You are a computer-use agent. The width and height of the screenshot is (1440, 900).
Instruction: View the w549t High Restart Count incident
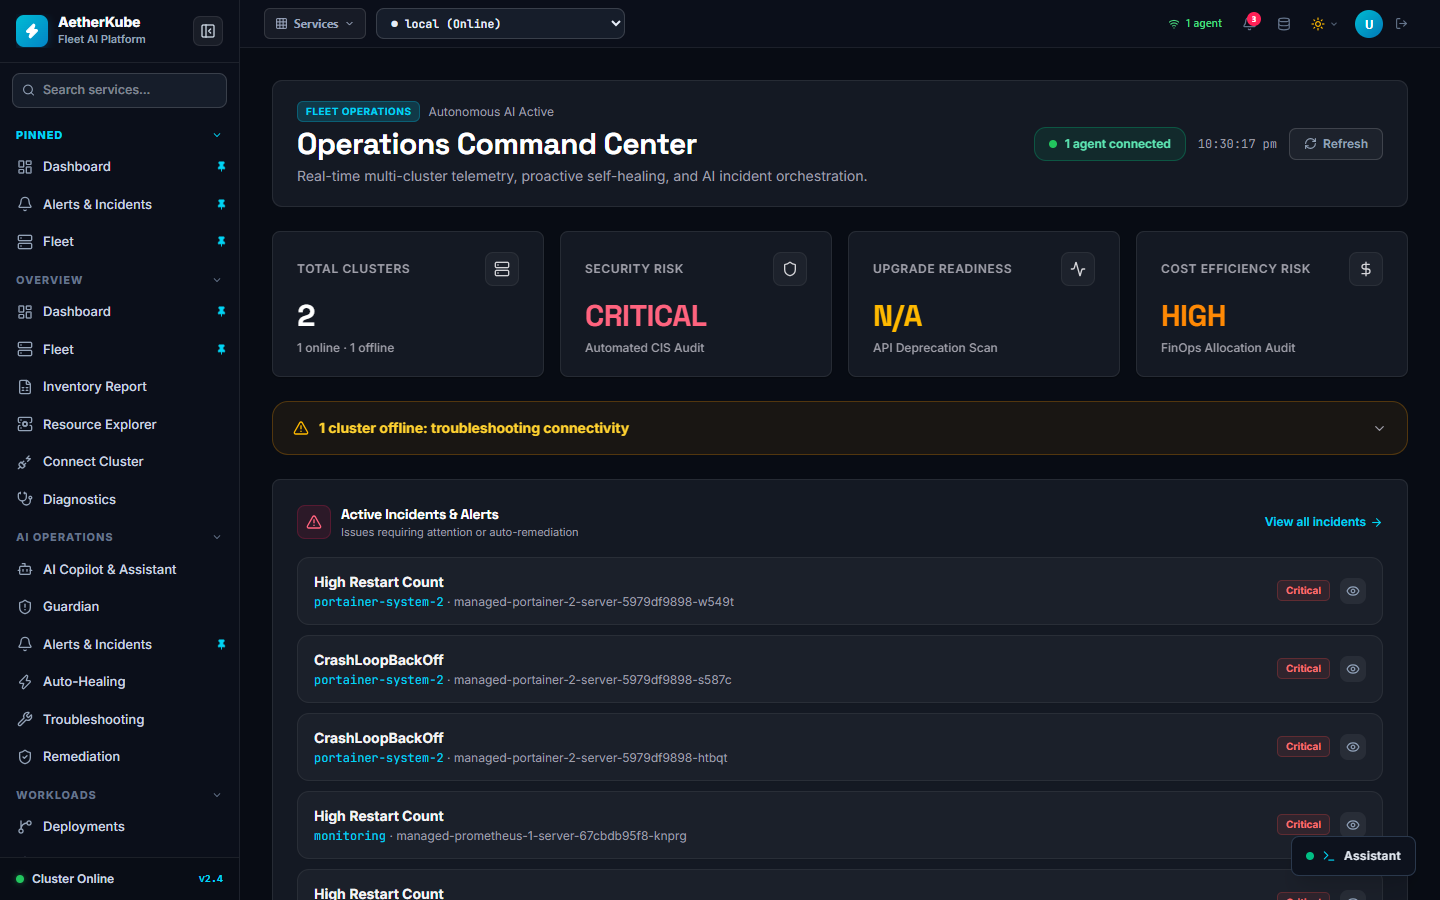pyautogui.click(x=1353, y=591)
